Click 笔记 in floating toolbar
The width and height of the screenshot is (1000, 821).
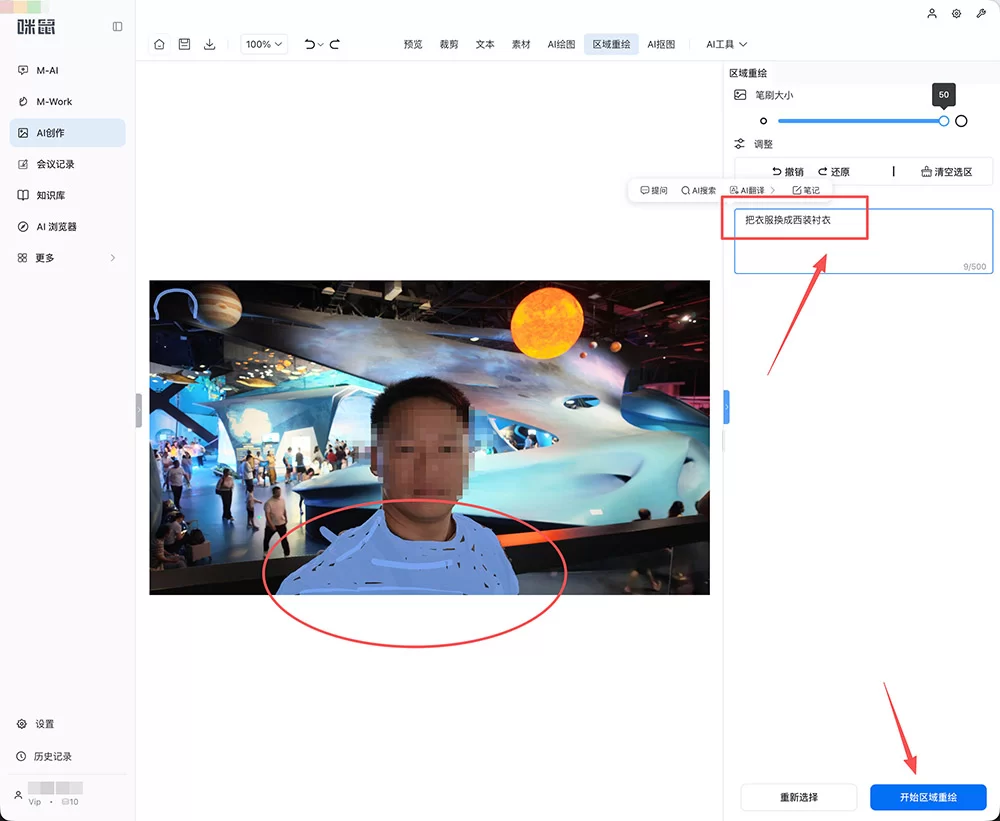[x=806, y=190]
